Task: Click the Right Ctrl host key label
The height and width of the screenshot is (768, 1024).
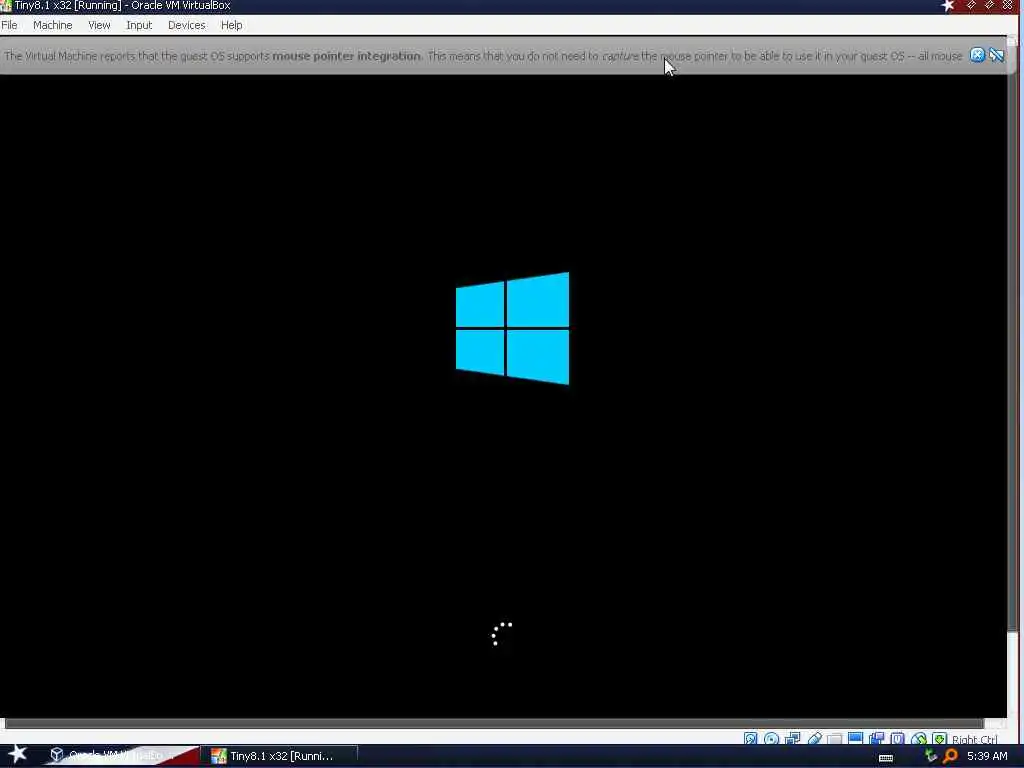Action: (x=974, y=739)
